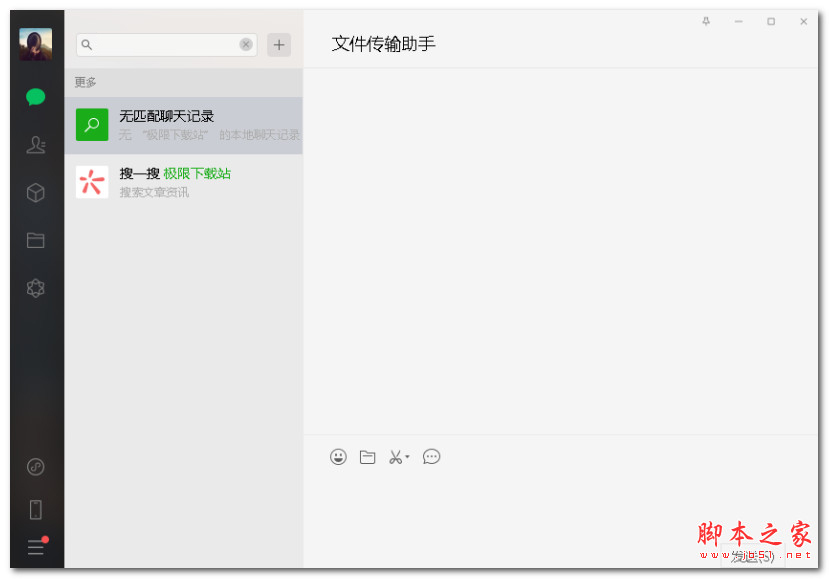Open the emoji picker in the chat toolbar

338,457
